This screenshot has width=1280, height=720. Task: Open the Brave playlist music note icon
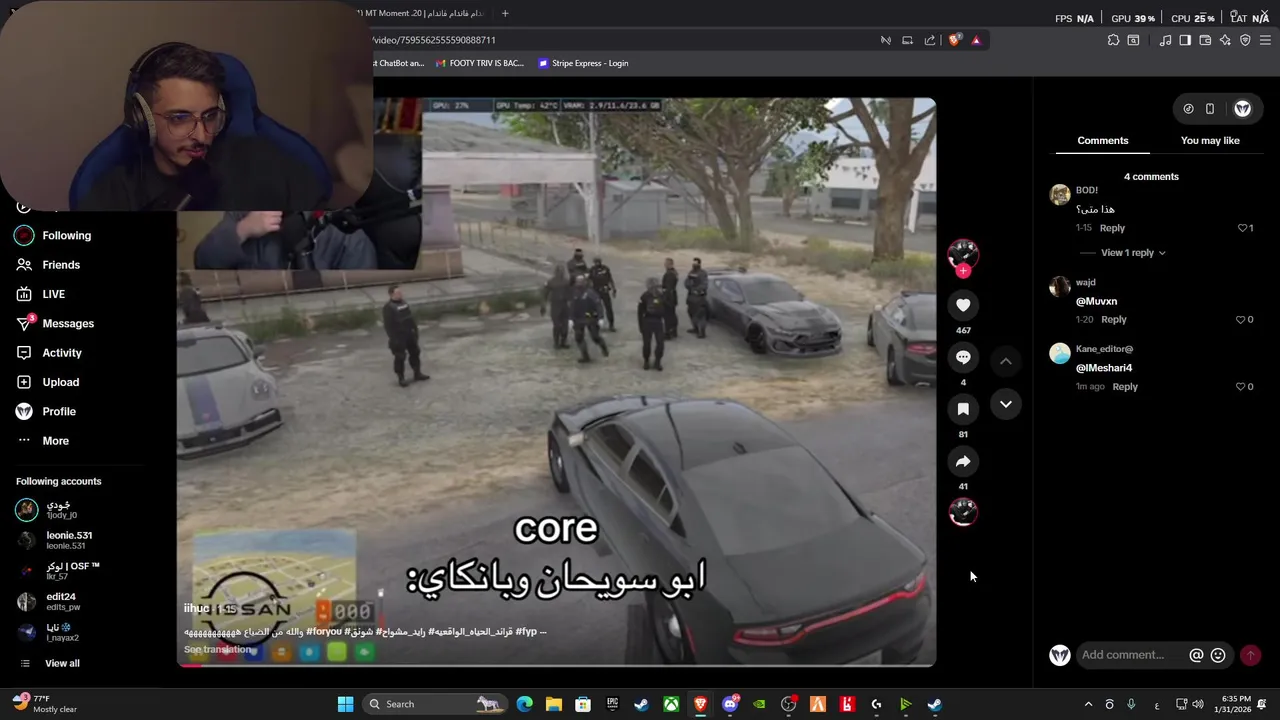[1165, 40]
